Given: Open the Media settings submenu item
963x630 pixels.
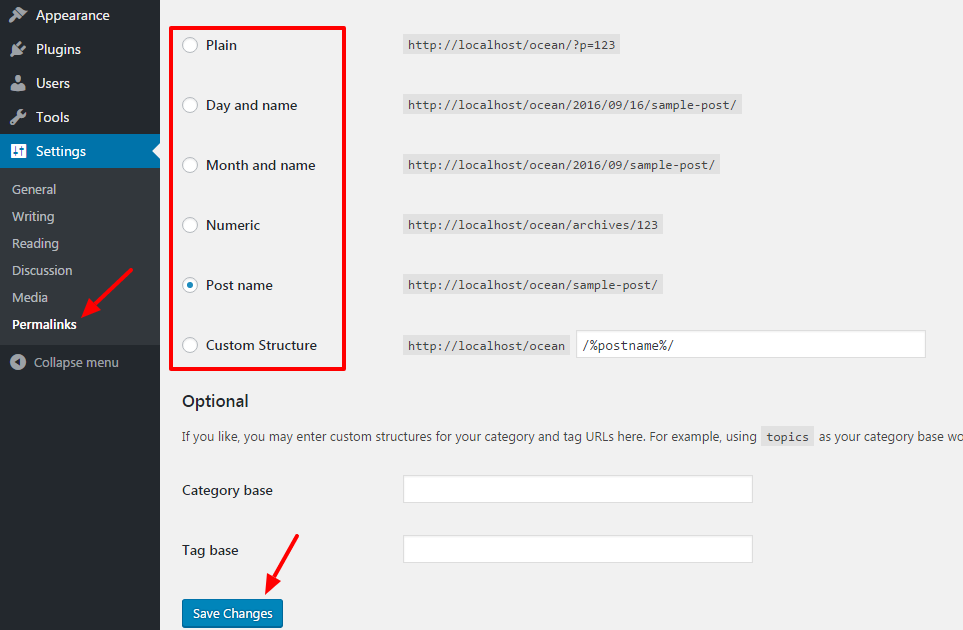Looking at the screenshot, I should pyautogui.click(x=30, y=297).
